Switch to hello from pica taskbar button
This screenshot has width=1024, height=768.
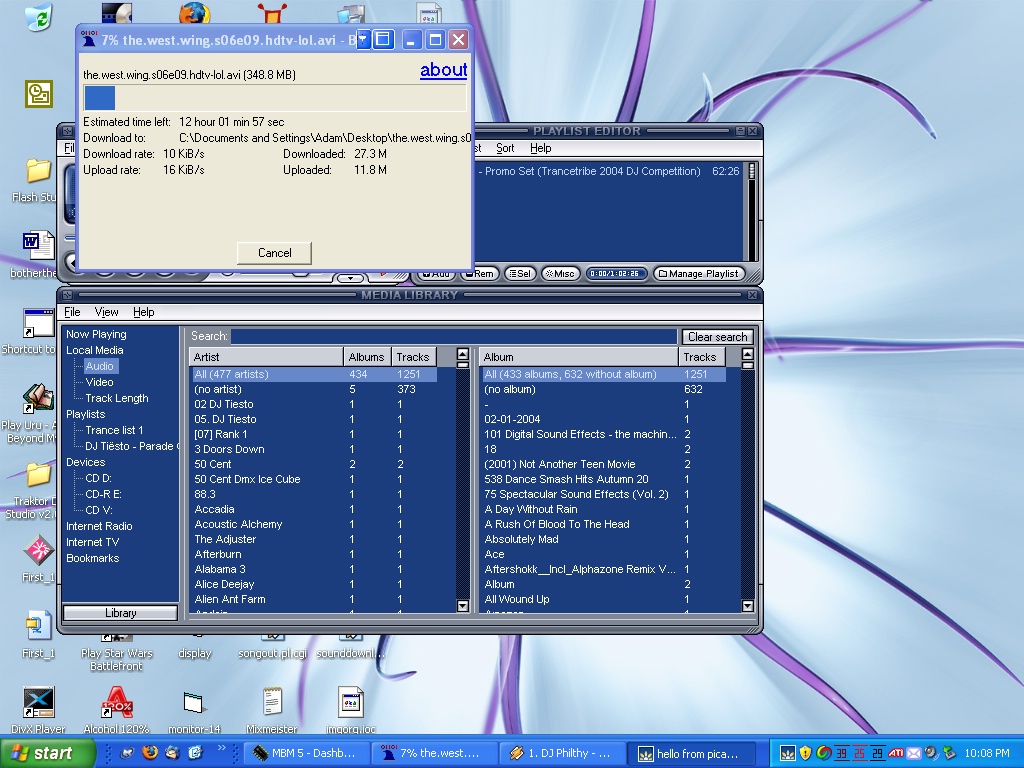[x=693, y=753]
